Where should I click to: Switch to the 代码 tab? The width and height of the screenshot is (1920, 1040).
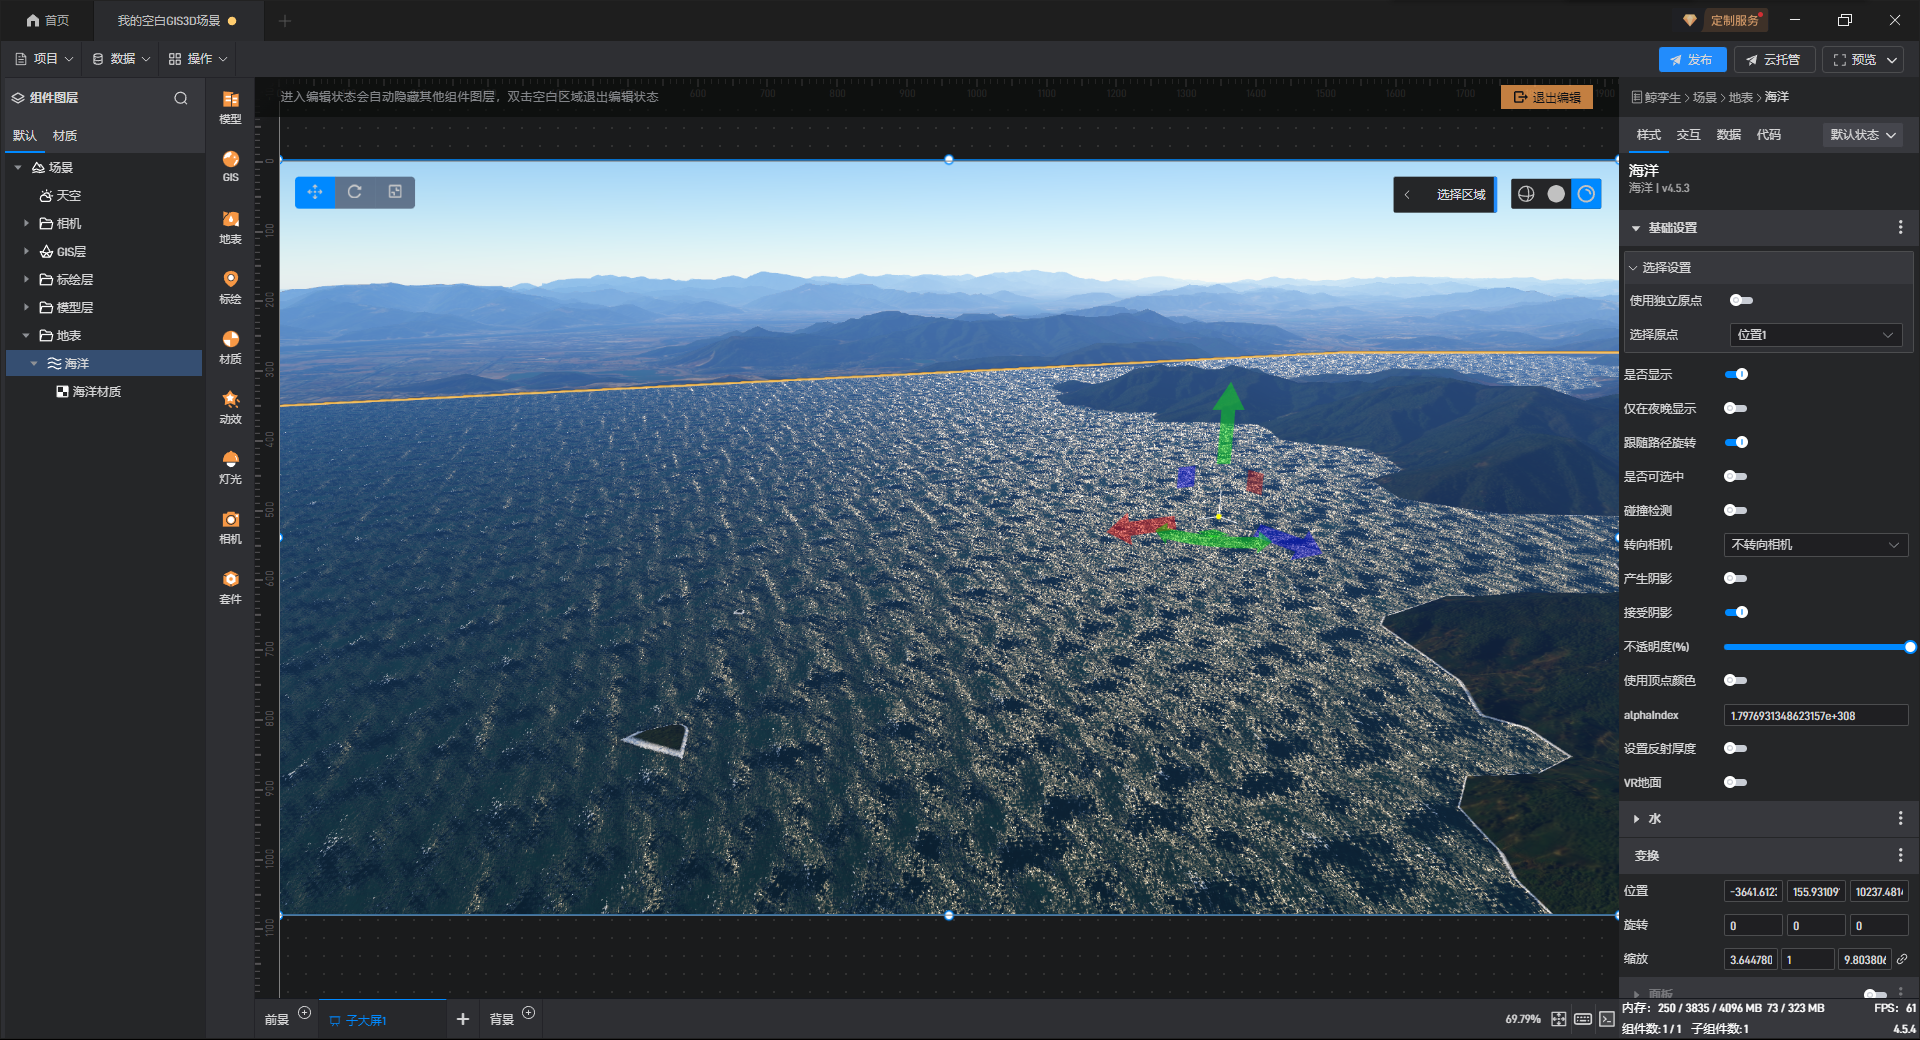click(1768, 135)
